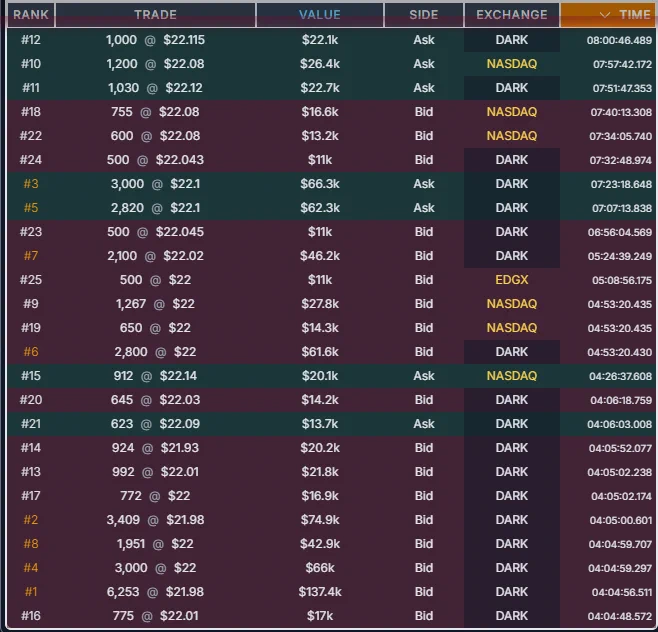The height and width of the screenshot is (632, 658).
Task: Click time 04:04:56.511
Action: [x=621, y=592]
